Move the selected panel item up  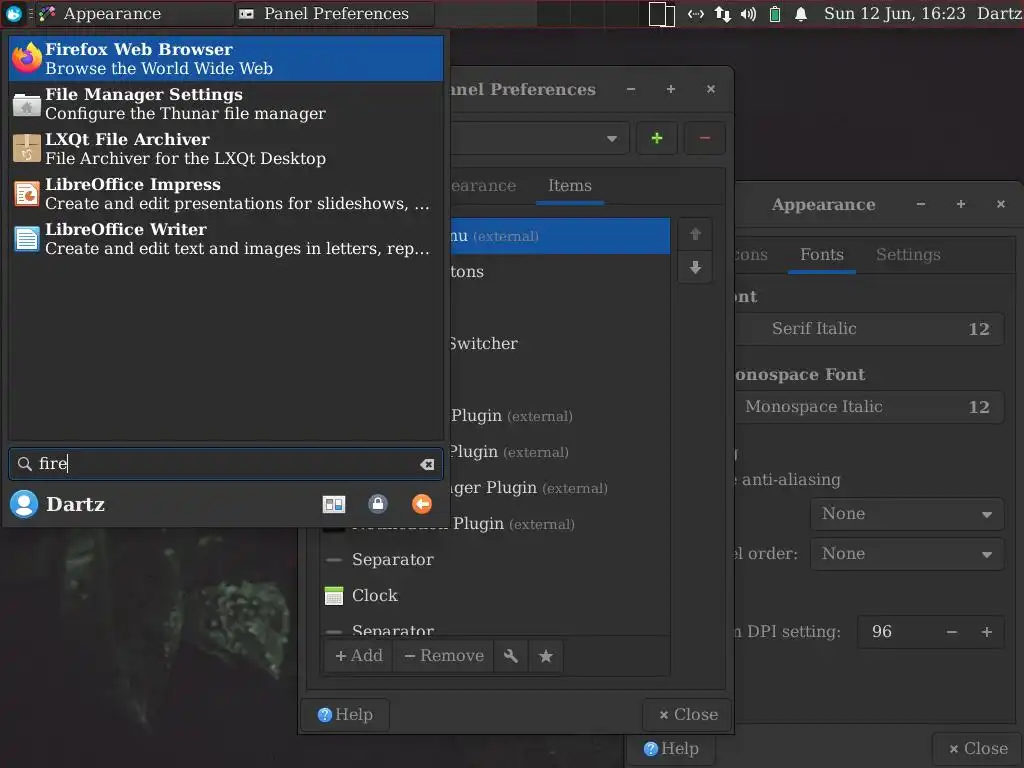tap(696, 234)
